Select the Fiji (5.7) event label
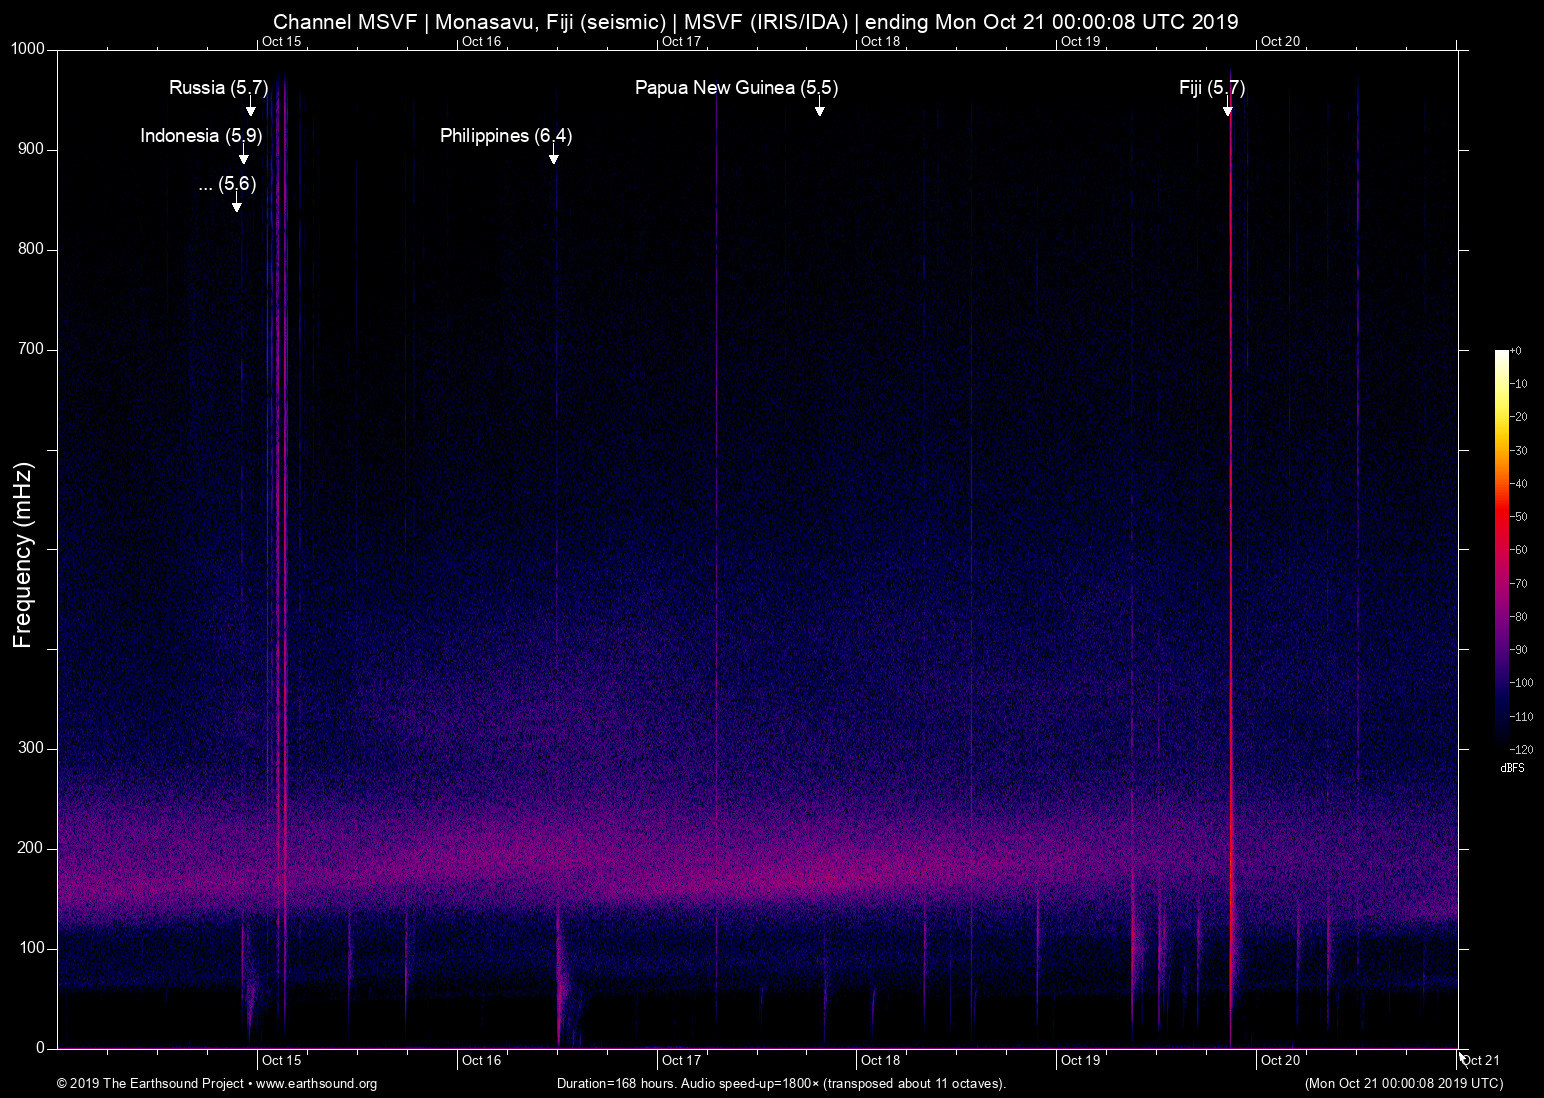 click(1211, 88)
